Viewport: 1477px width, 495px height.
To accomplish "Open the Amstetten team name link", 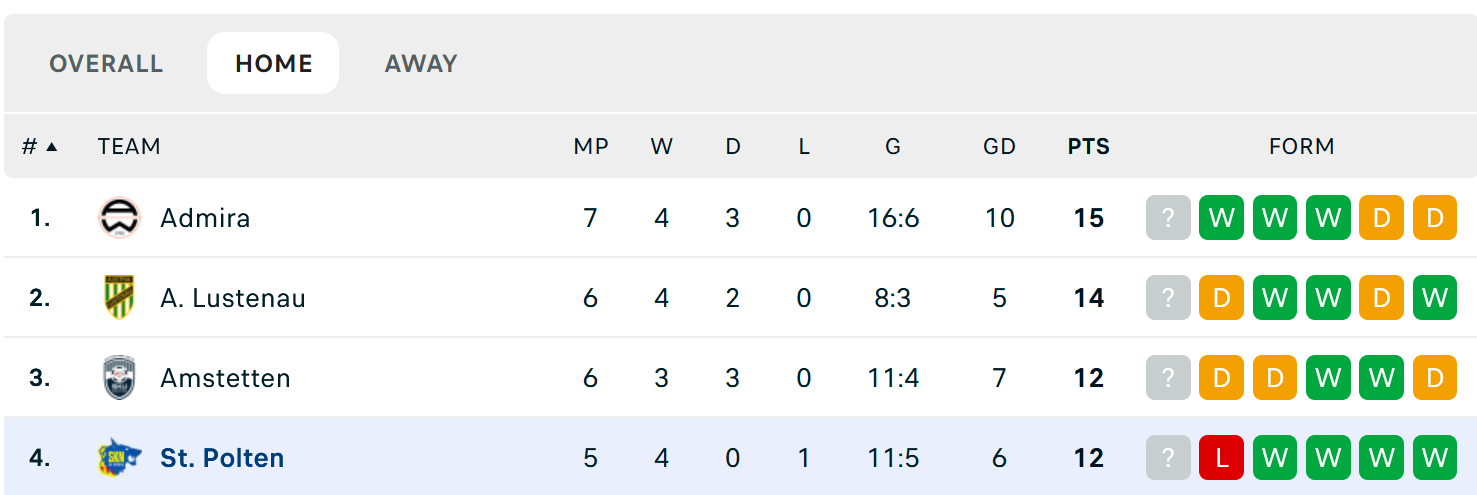I will [225, 378].
